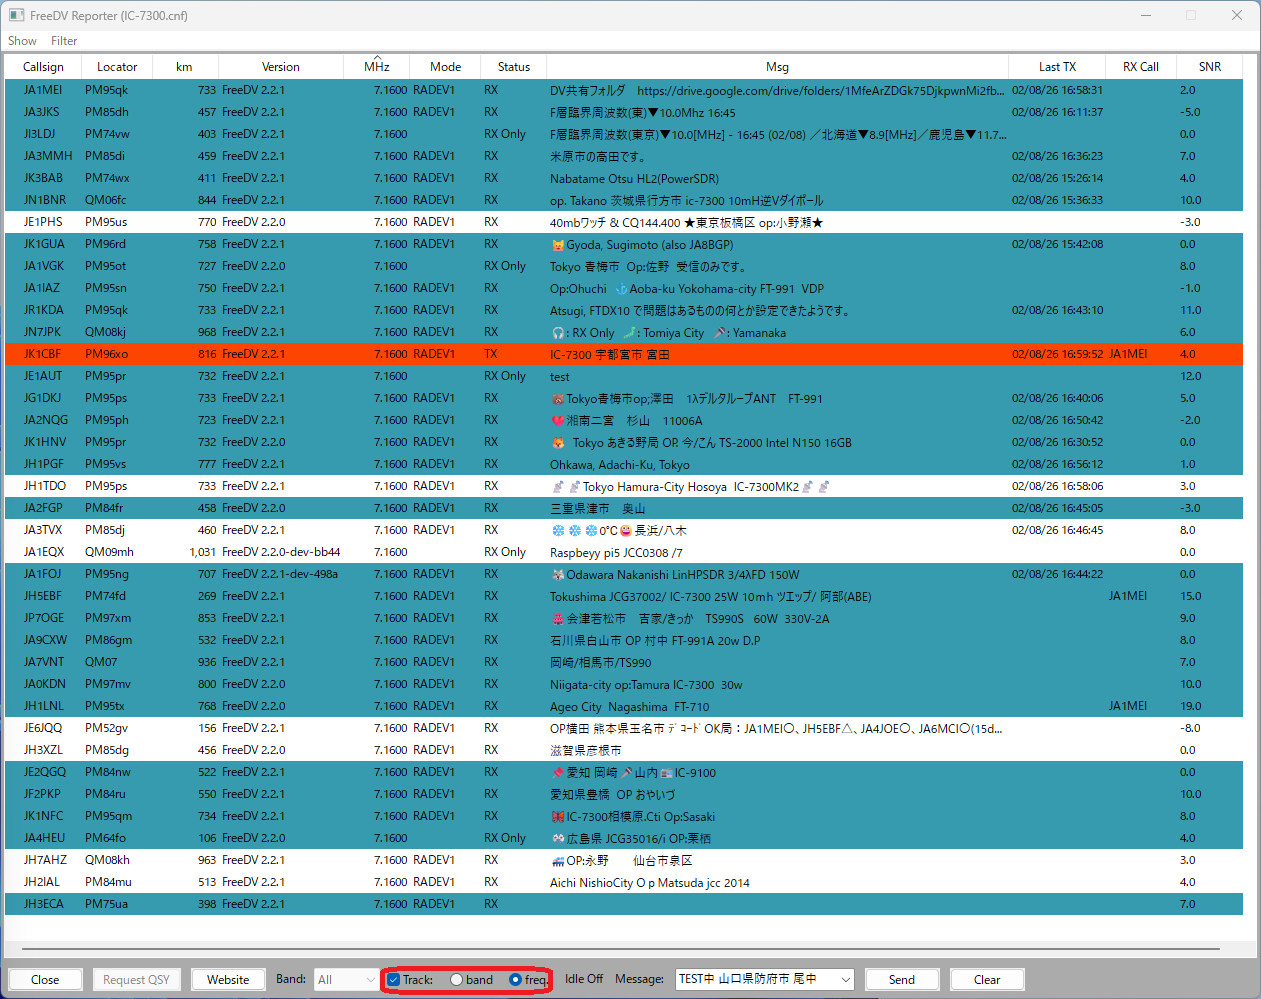Select the JE1PHS callsign row
The height and width of the screenshot is (999, 1261).
624,222
